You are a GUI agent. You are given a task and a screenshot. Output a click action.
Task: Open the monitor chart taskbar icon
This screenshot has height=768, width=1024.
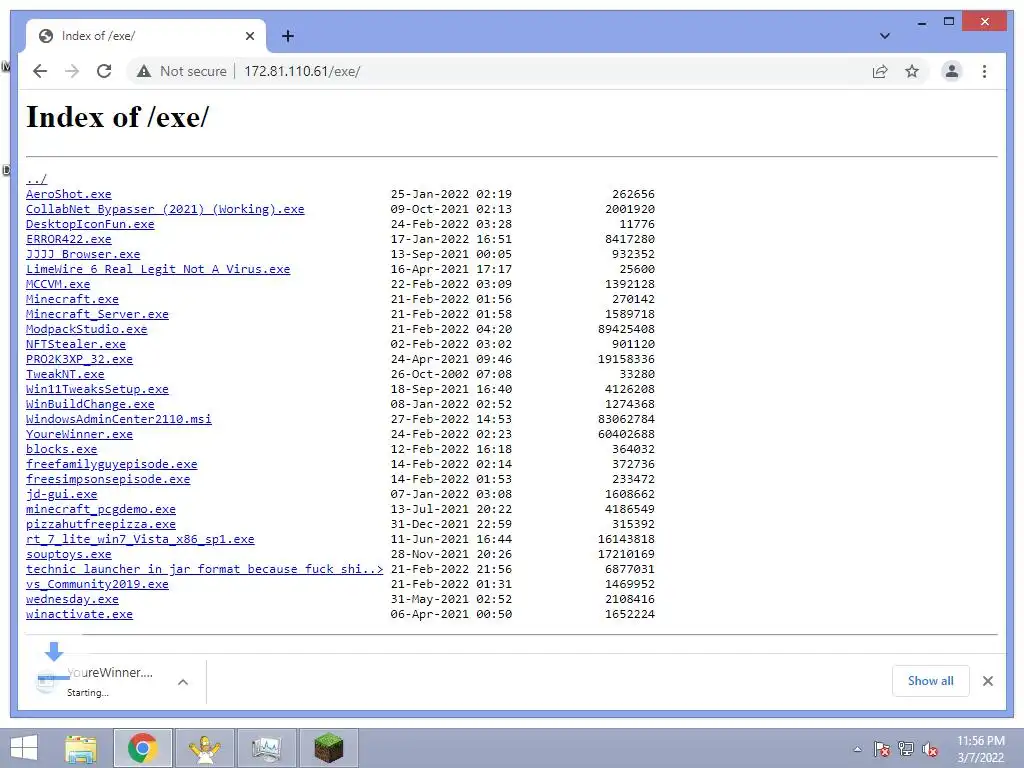coord(266,748)
